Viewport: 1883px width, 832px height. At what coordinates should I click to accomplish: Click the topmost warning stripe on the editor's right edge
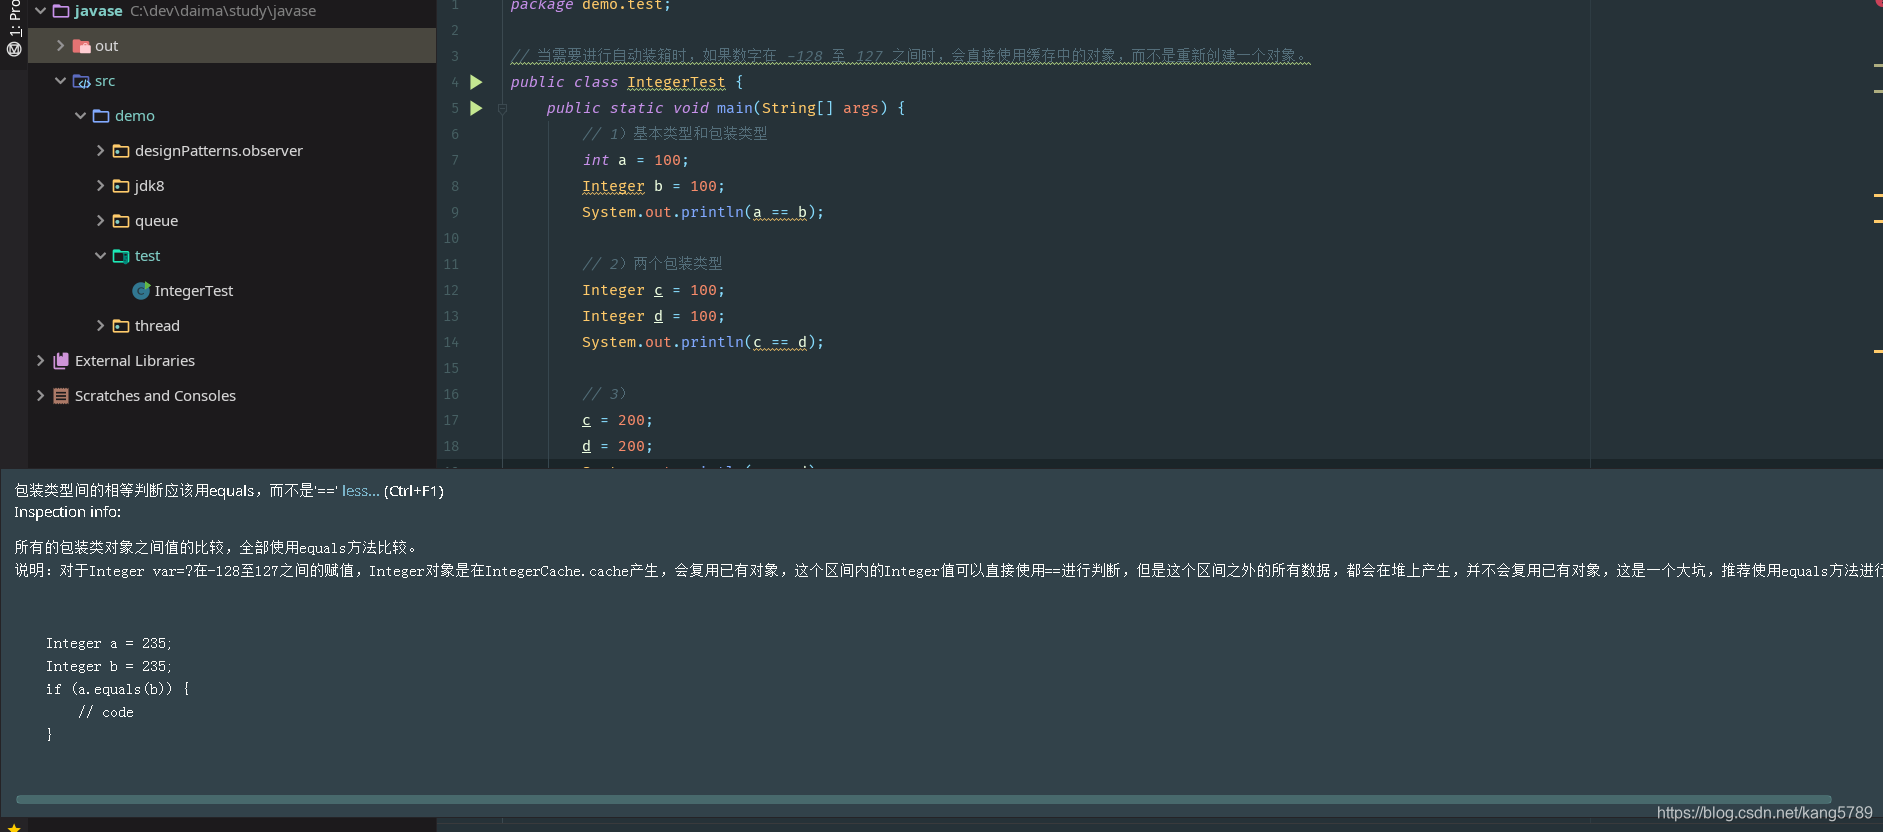1878,65
